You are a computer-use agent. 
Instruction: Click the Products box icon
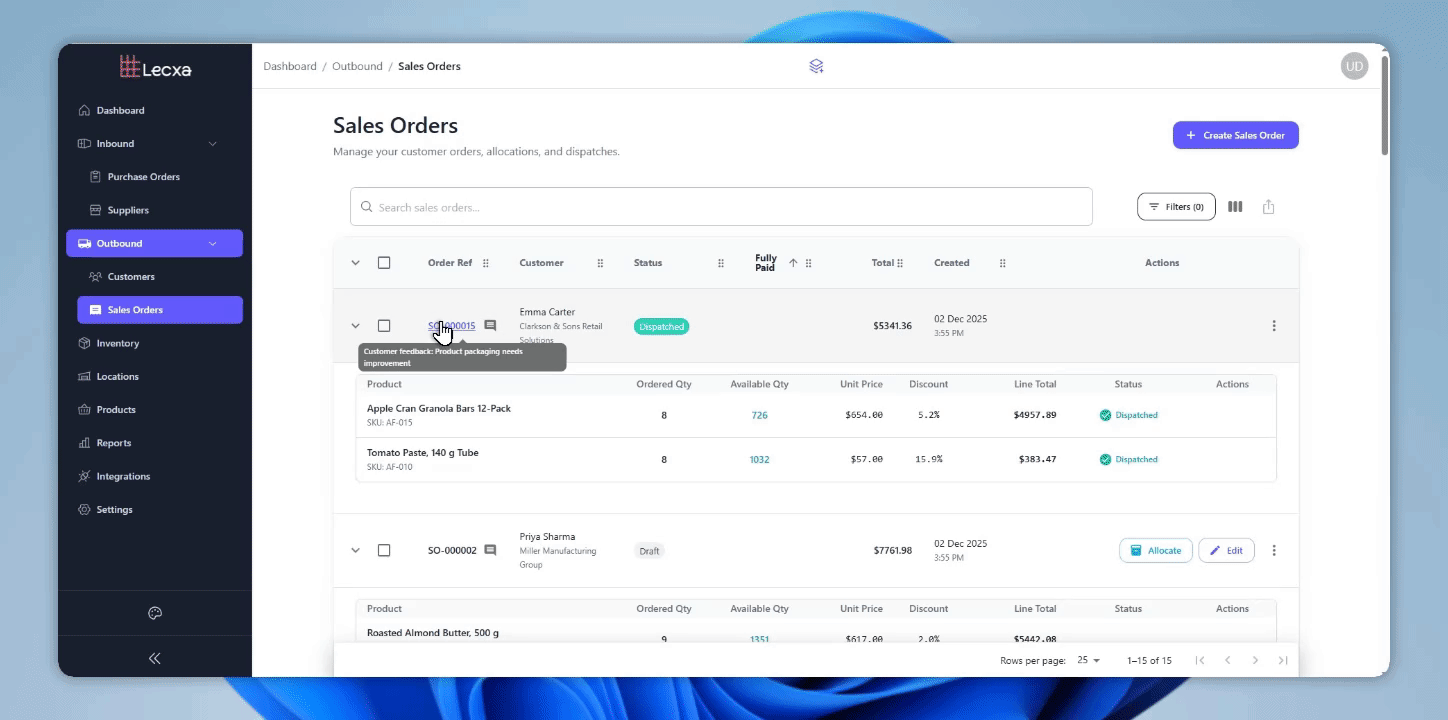[84, 410]
